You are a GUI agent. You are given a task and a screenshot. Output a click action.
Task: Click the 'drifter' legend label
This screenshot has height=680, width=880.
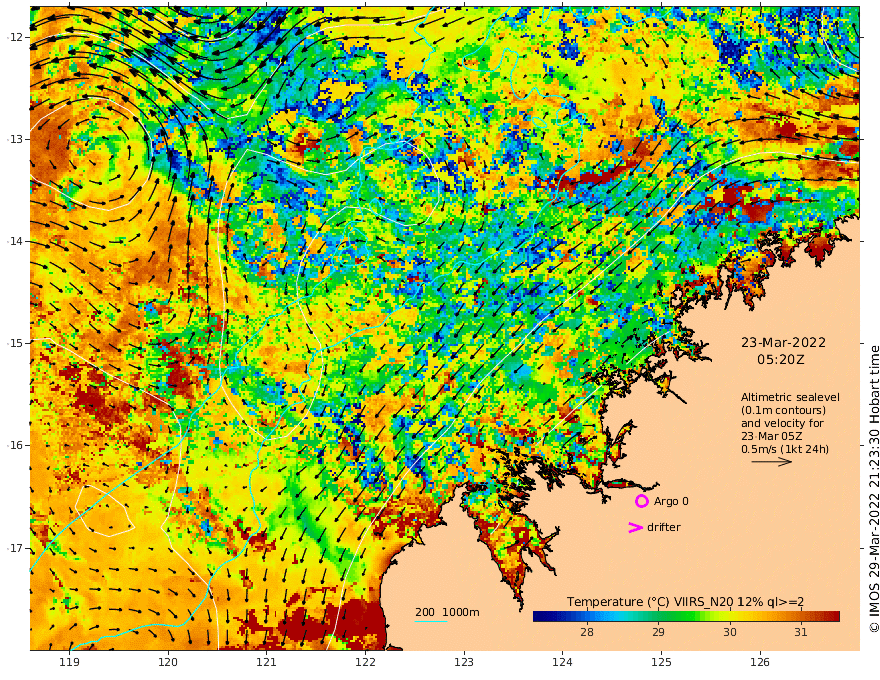[x=663, y=527]
